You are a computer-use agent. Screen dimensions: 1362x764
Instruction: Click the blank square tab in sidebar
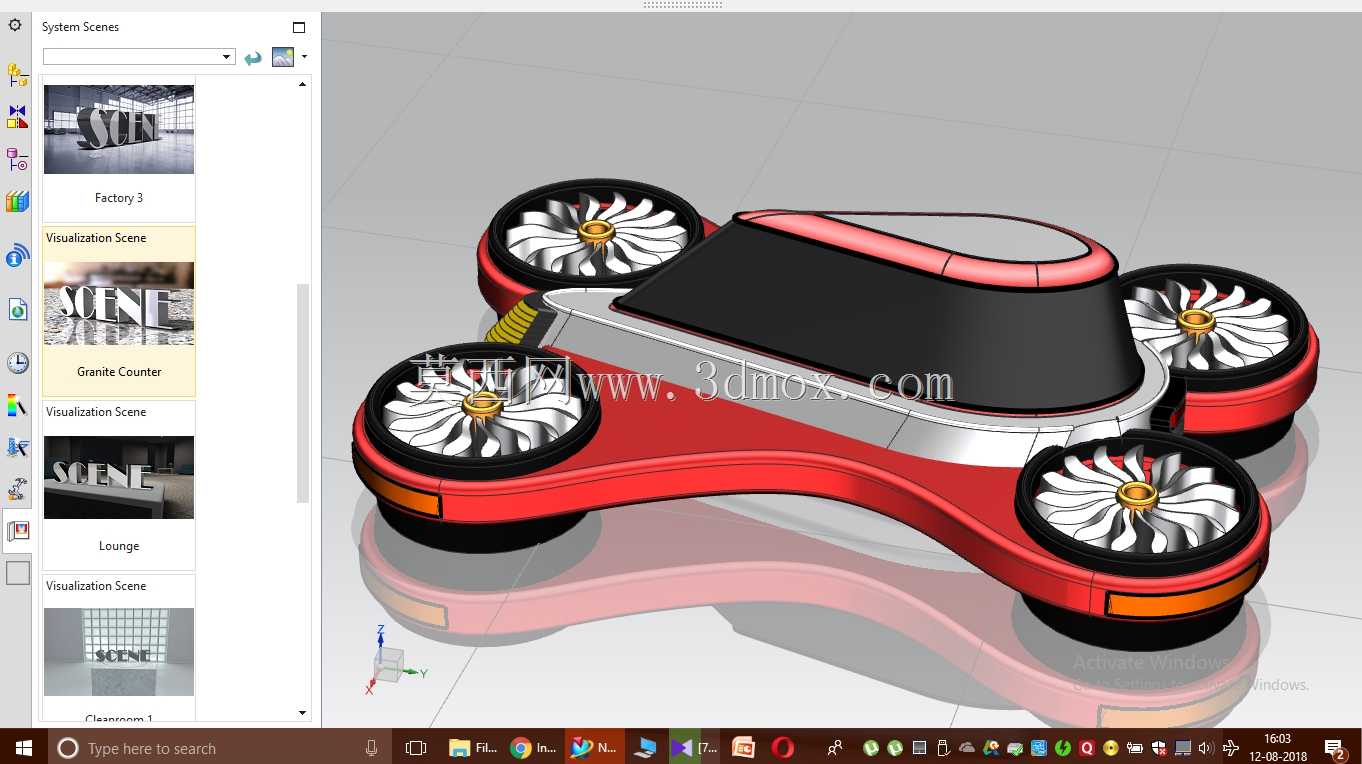[18, 573]
